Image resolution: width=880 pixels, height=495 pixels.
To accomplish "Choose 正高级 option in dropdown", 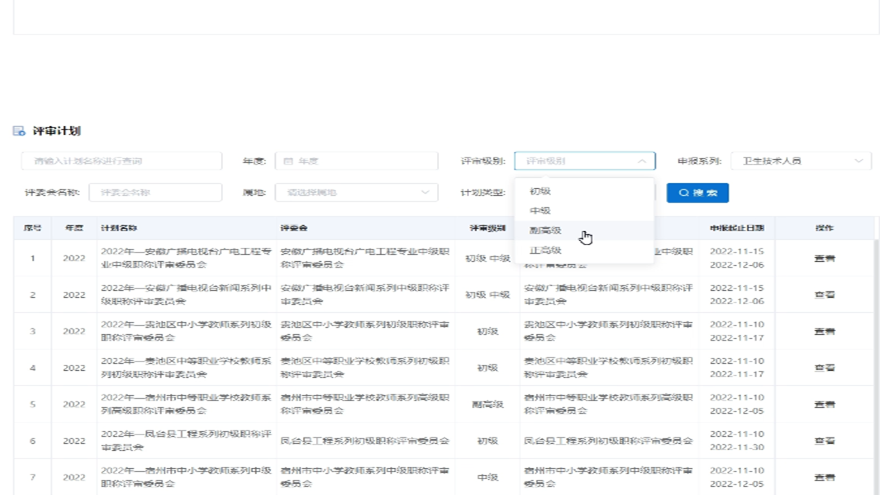I will pos(545,250).
